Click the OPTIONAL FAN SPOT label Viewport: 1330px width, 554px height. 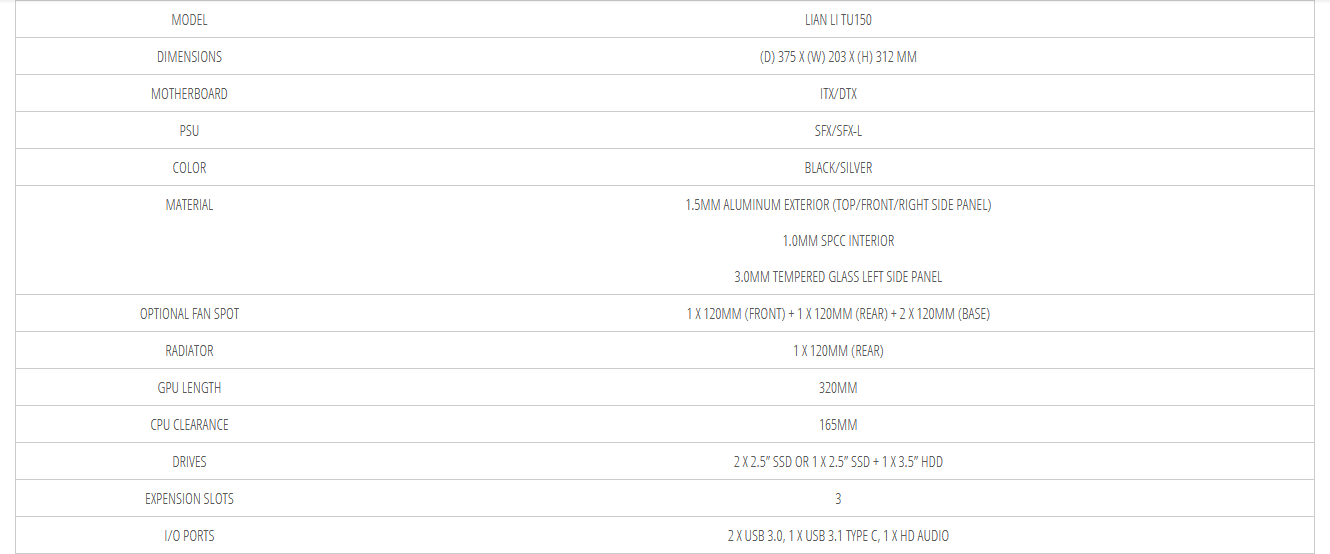click(x=189, y=314)
